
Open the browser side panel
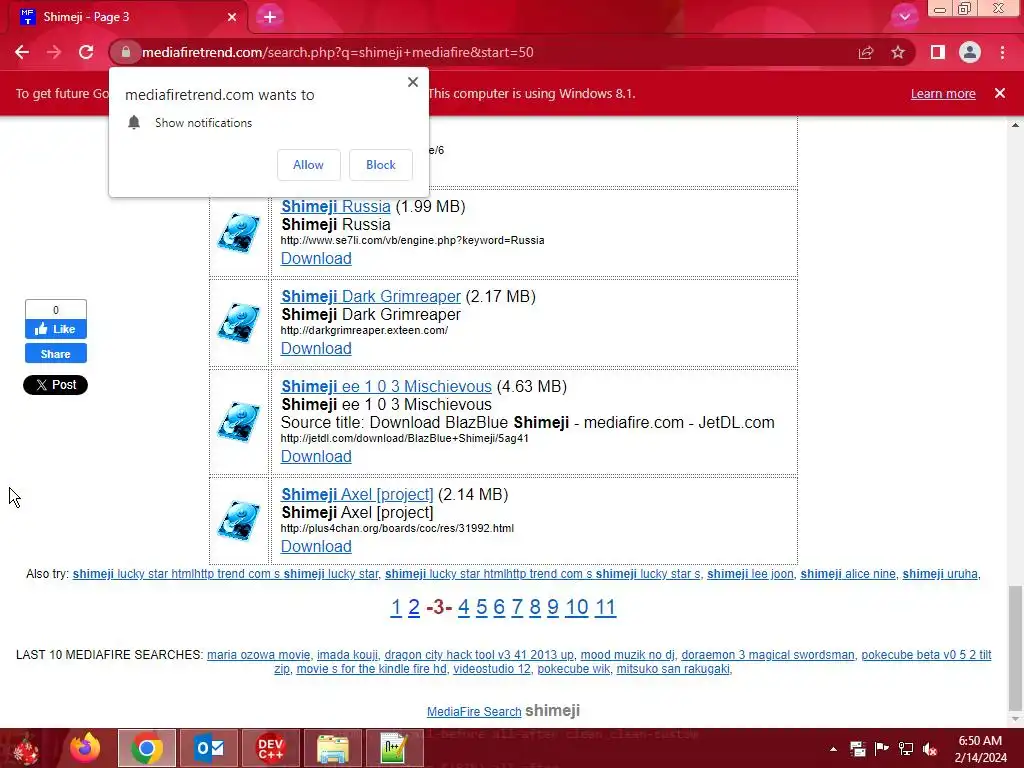point(938,52)
